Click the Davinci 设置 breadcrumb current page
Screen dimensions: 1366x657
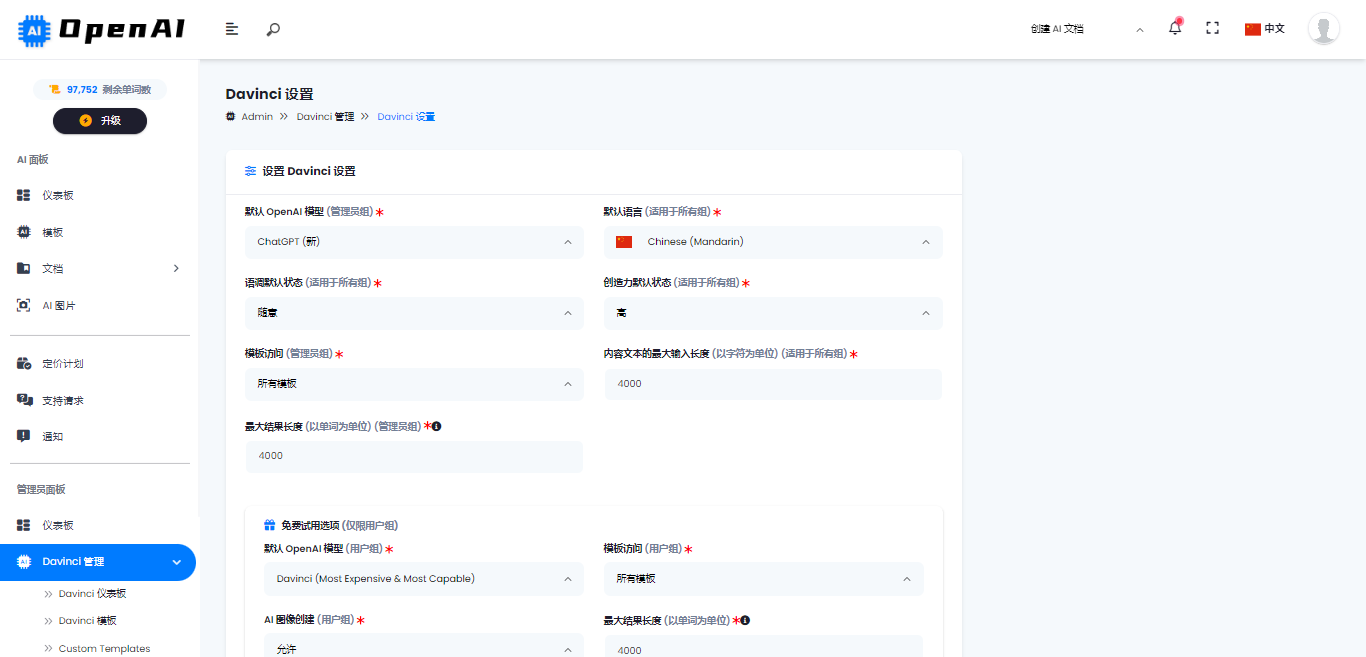click(x=406, y=117)
